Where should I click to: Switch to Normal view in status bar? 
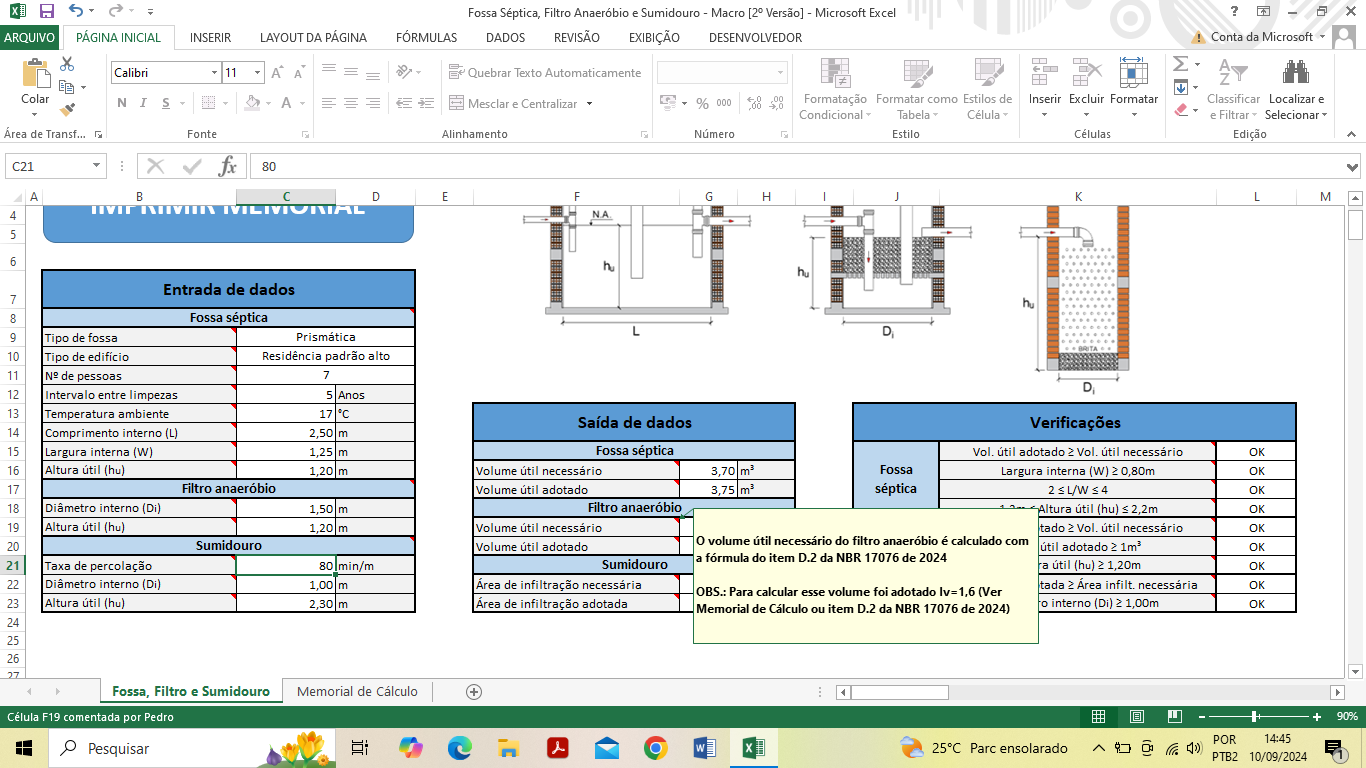click(1098, 716)
